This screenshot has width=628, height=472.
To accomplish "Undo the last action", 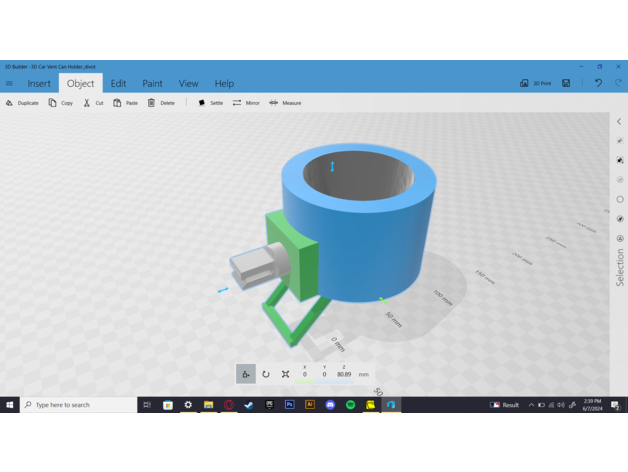I will pos(598,84).
